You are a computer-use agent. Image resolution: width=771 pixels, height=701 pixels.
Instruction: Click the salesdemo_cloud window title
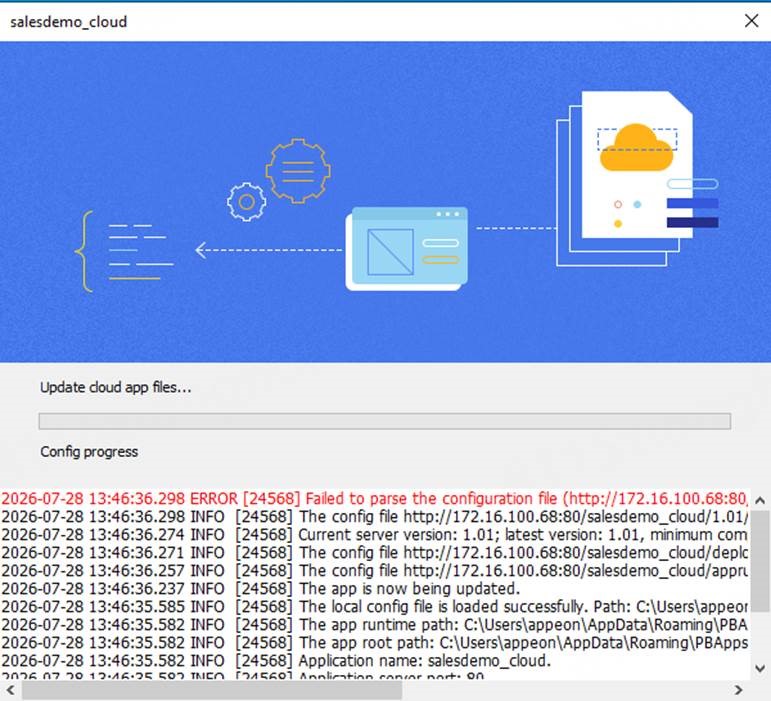[68, 22]
